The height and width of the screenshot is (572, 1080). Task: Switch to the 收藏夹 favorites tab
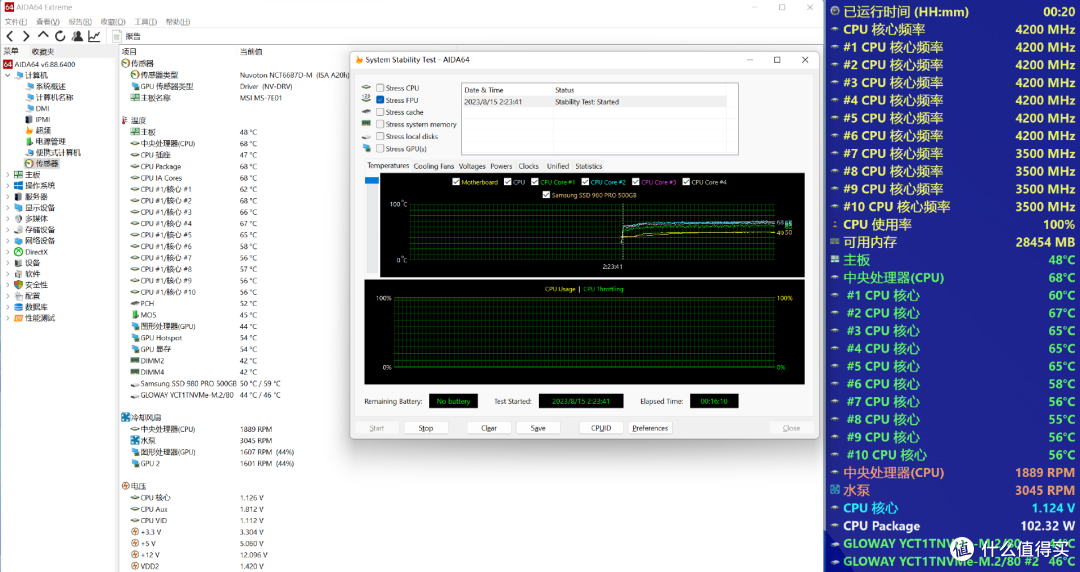click(43, 51)
